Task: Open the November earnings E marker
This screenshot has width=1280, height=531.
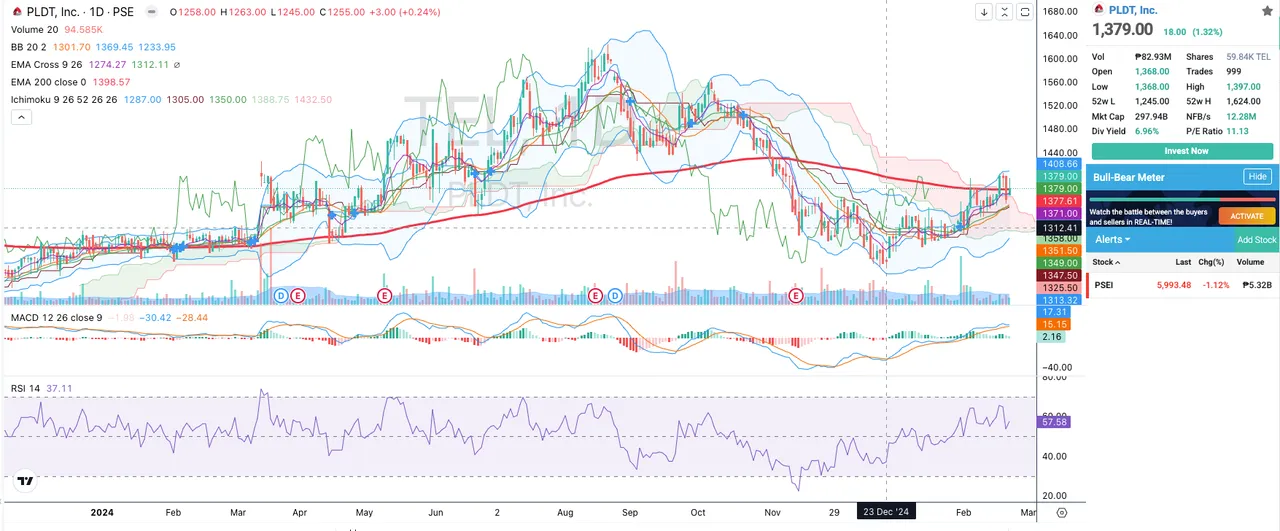Action: [796, 296]
